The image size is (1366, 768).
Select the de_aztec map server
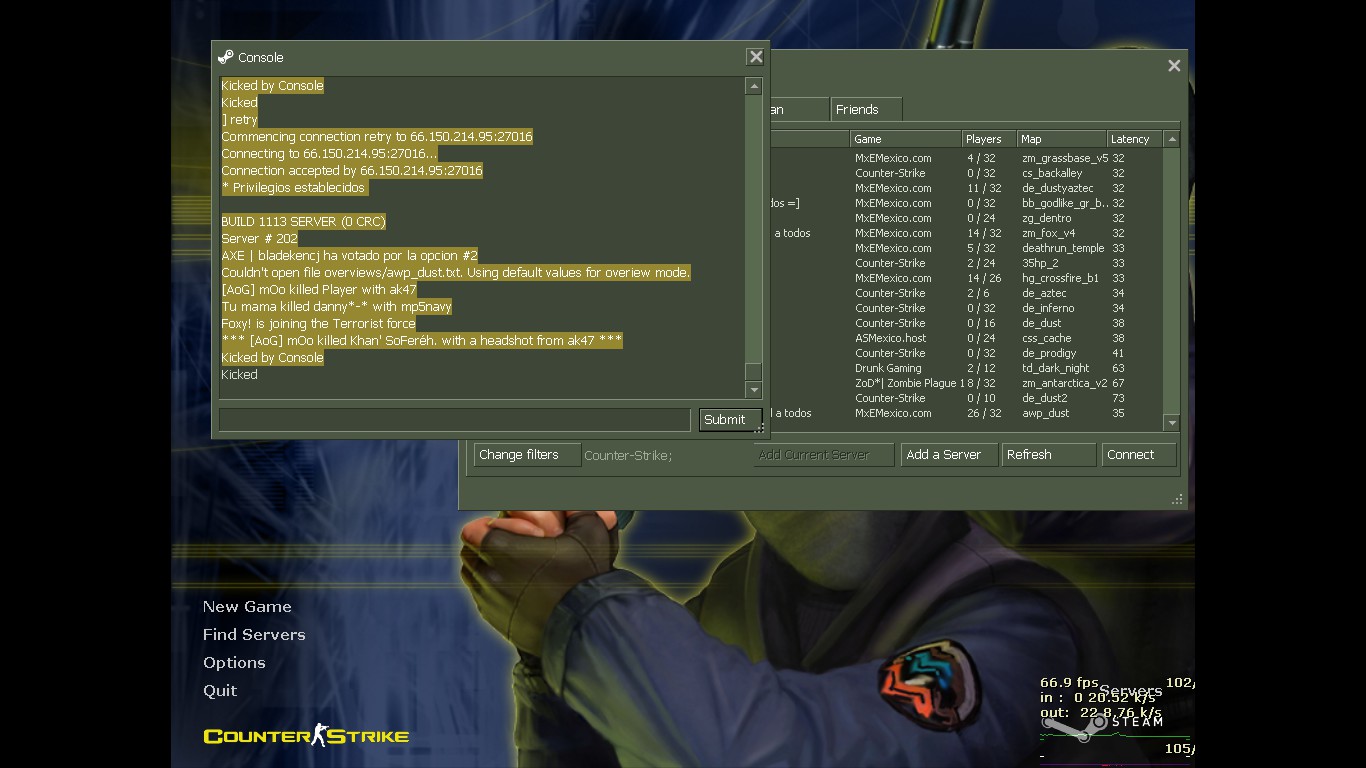tap(1044, 293)
